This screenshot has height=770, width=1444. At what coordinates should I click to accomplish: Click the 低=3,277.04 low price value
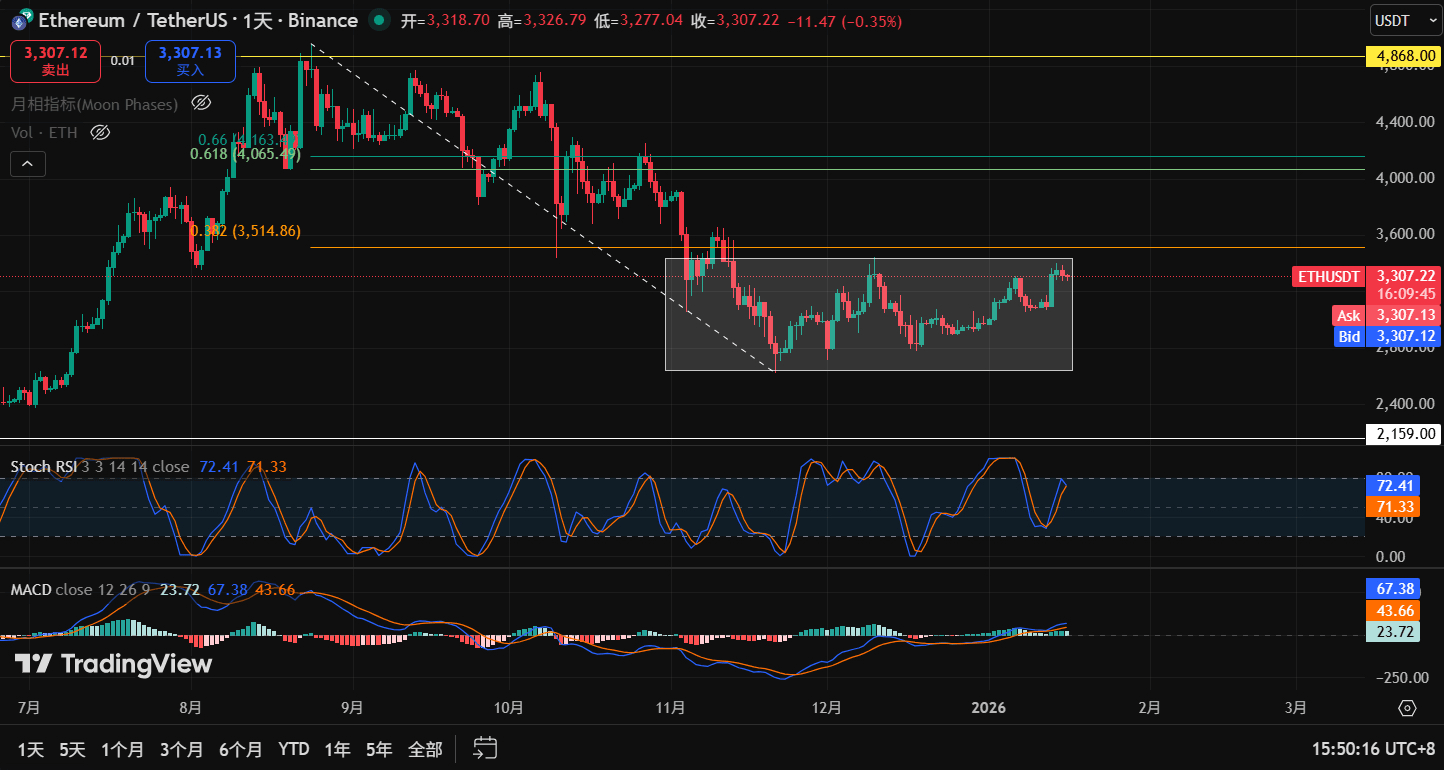point(639,21)
